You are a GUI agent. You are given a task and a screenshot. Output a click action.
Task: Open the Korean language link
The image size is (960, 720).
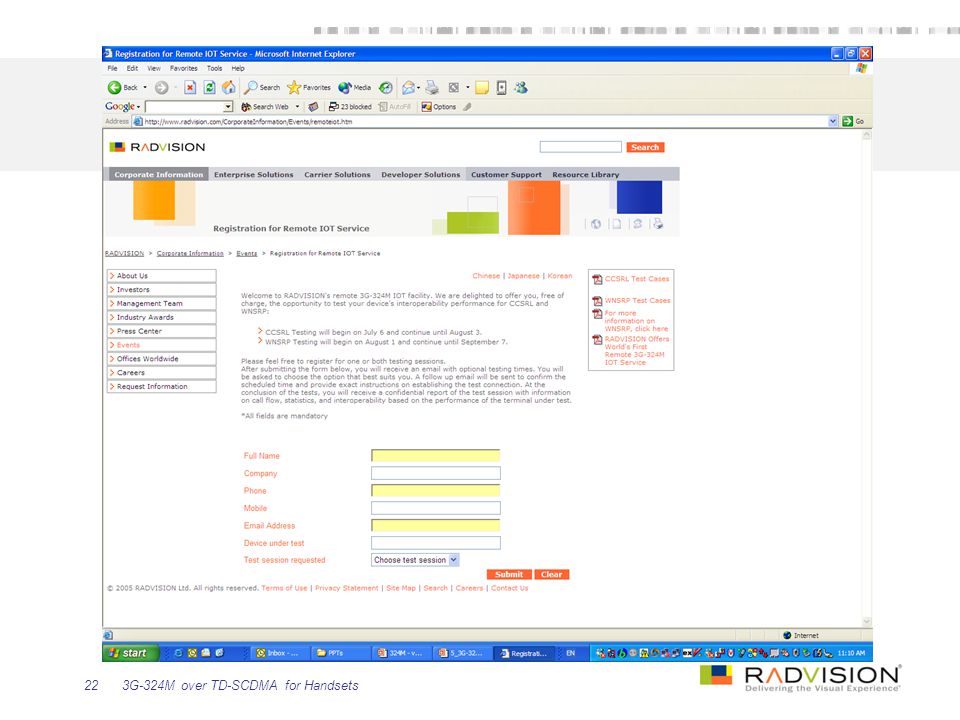[x=560, y=276]
